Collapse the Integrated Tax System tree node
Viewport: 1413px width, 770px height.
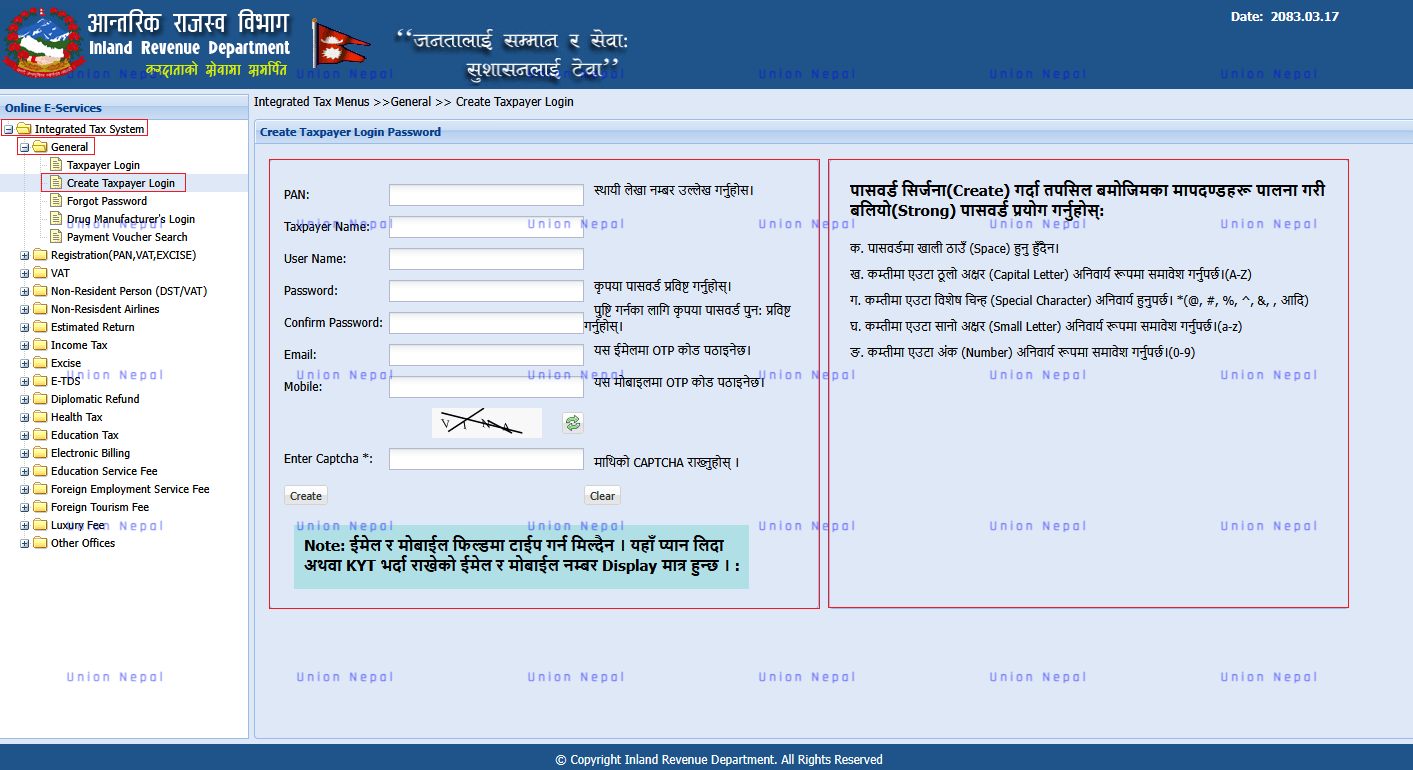tap(8, 129)
